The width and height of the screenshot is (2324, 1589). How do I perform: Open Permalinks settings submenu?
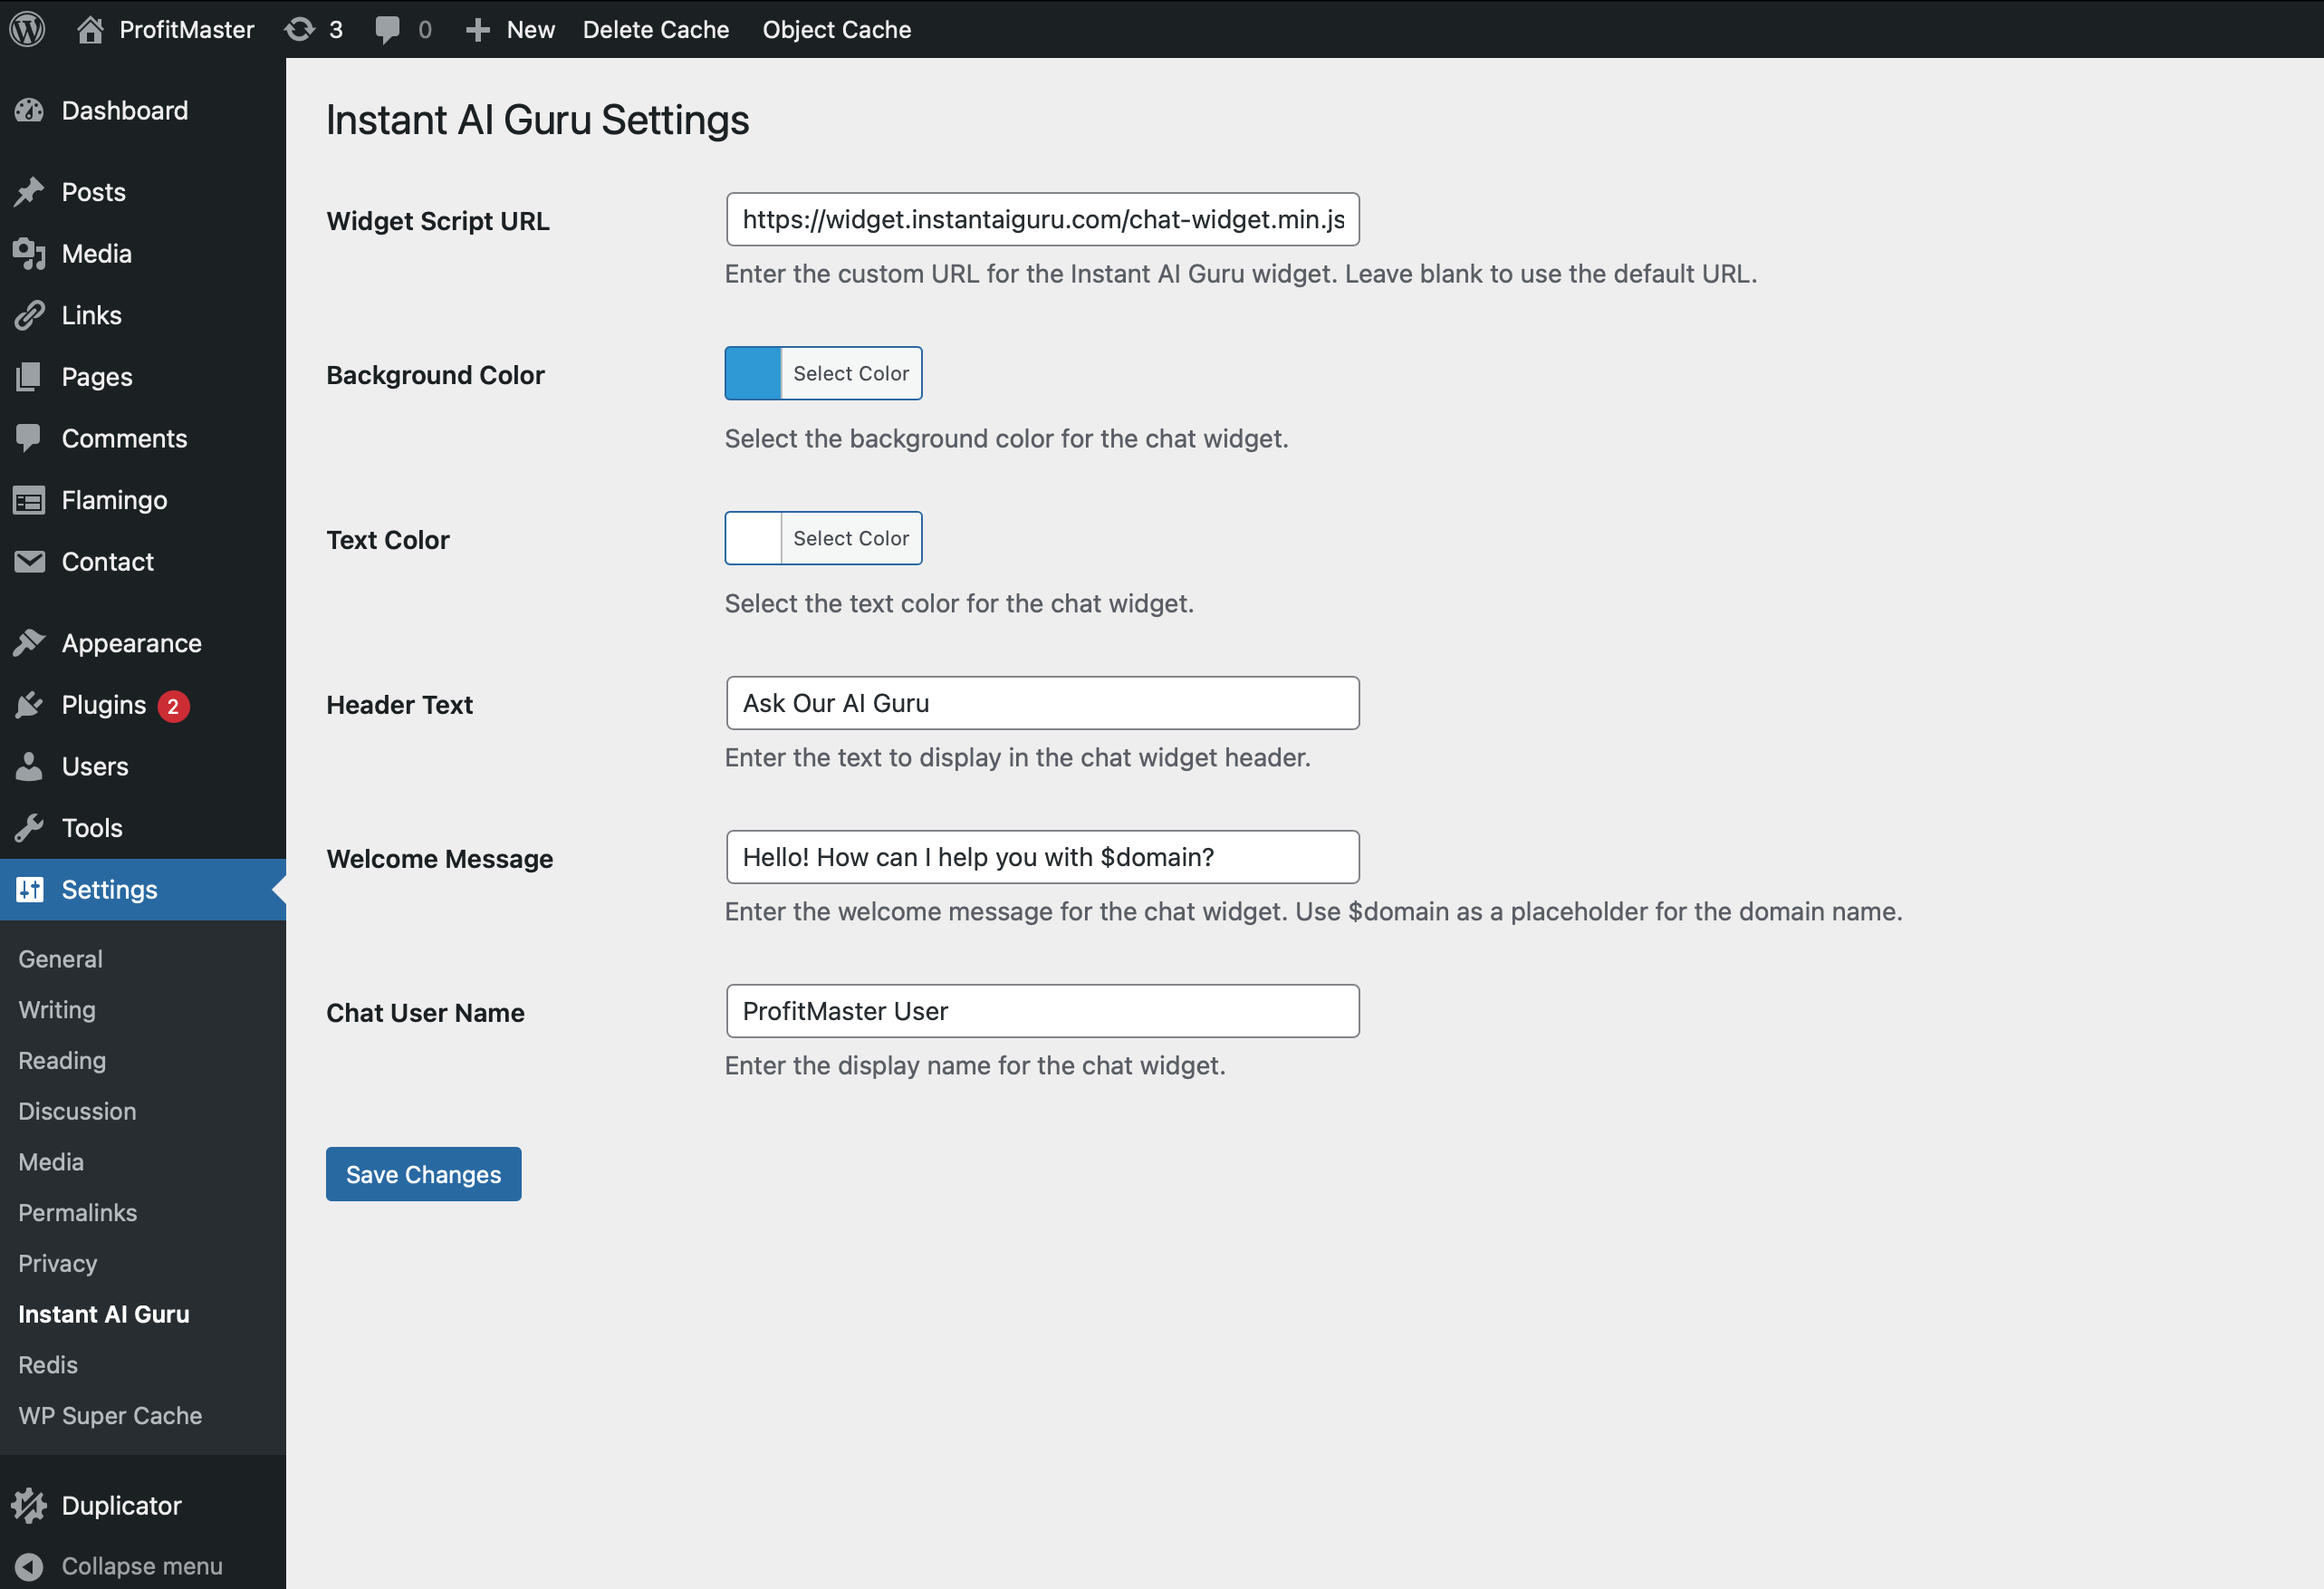tap(78, 1212)
